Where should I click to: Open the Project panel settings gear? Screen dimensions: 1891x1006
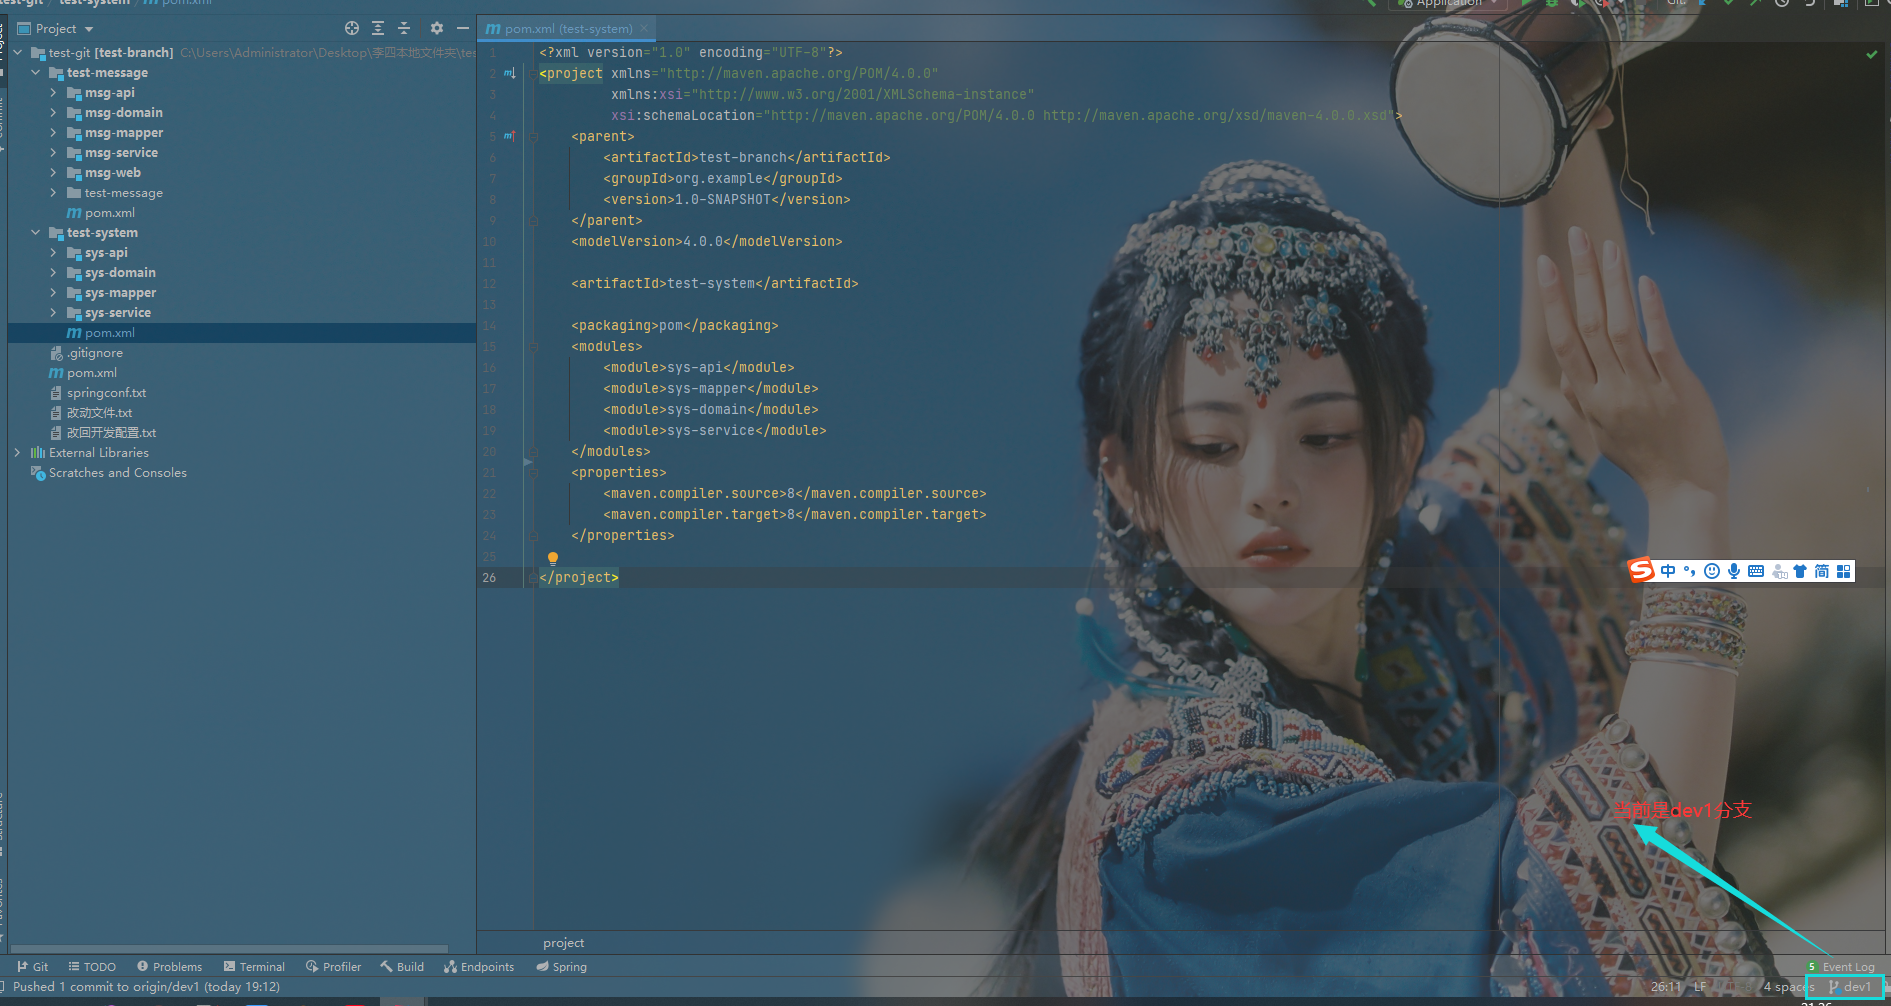tap(436, 28)
